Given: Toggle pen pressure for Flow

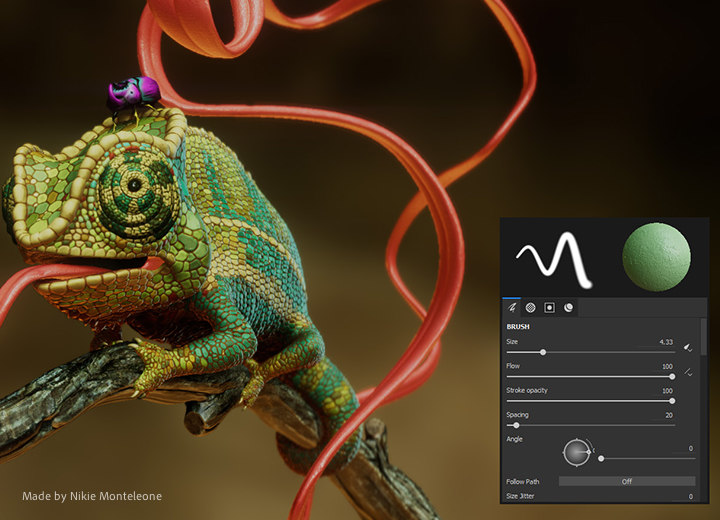Looking at the screenshot, I should point(688,372).
